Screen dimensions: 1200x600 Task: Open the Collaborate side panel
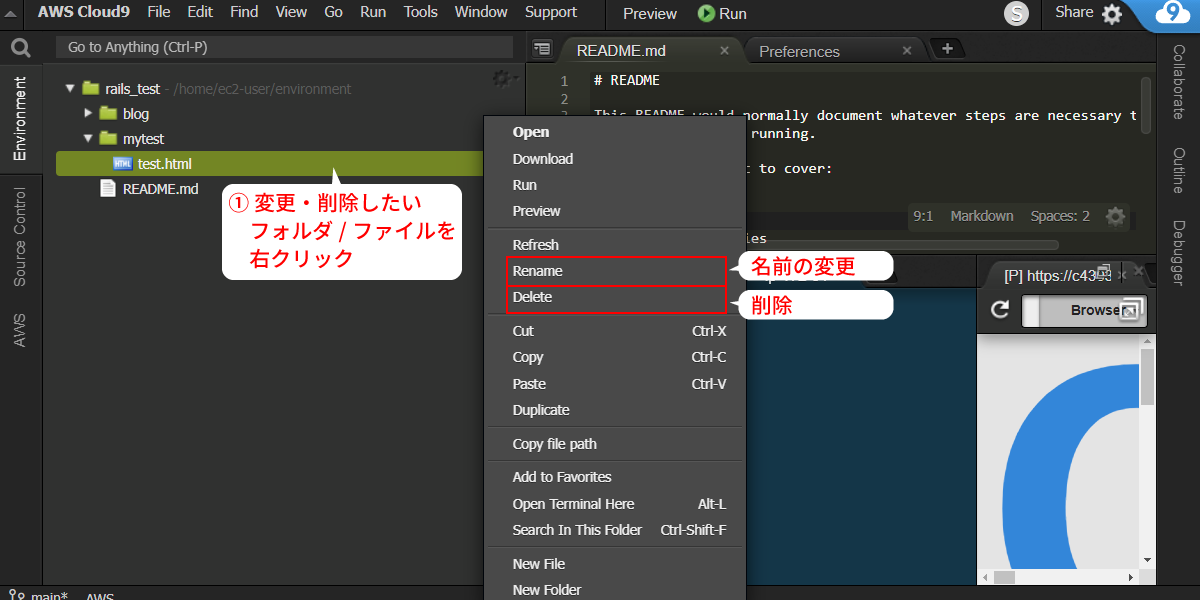point(1179,82)
